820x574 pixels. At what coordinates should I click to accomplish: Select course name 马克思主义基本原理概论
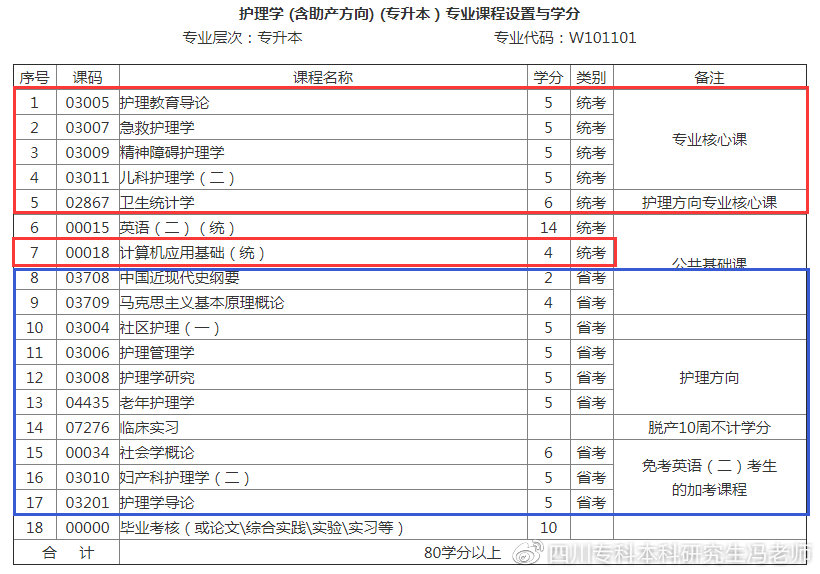coord(202,303)
